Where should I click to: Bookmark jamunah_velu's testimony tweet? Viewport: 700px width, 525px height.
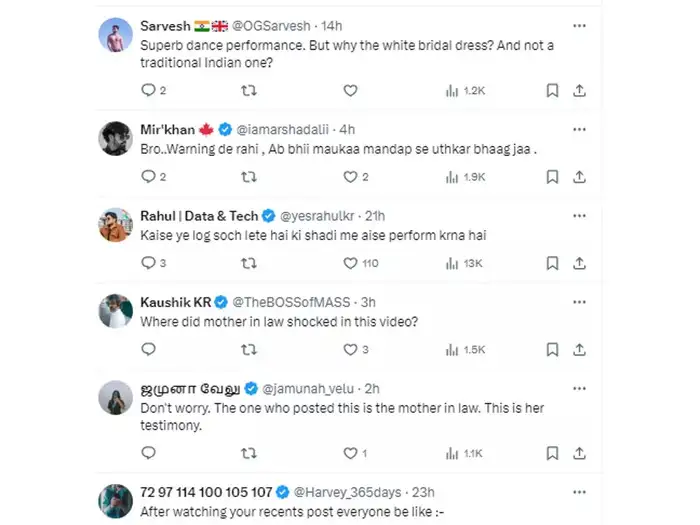[551, 453]
